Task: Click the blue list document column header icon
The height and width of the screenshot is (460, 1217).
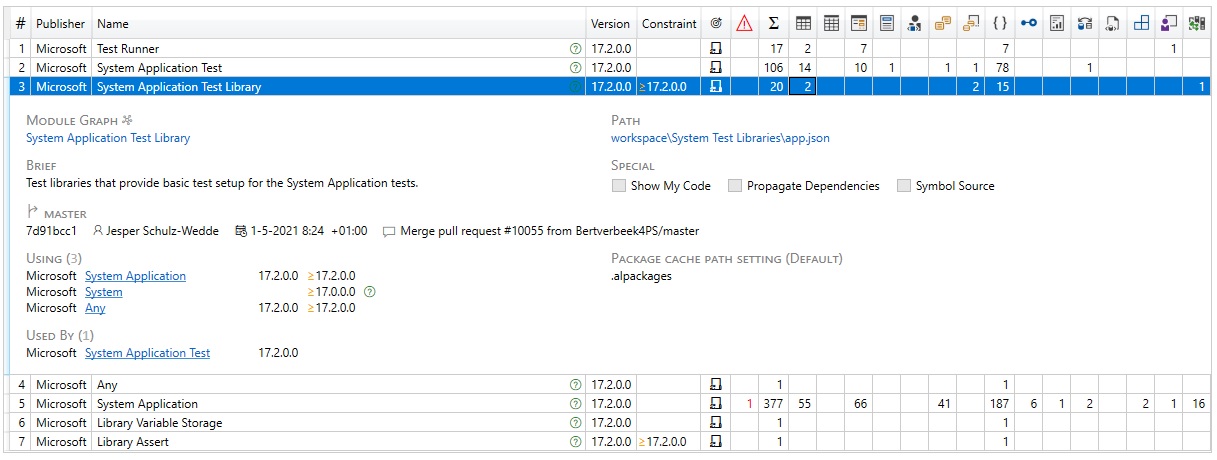Action: coord(887,24)
